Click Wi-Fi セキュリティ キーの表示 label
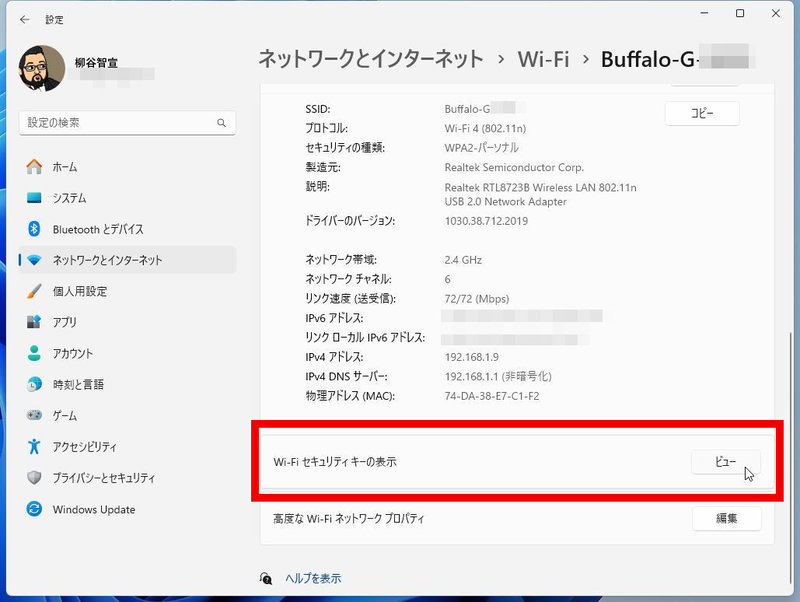This screenshot has height=602, width=800. 335,462
